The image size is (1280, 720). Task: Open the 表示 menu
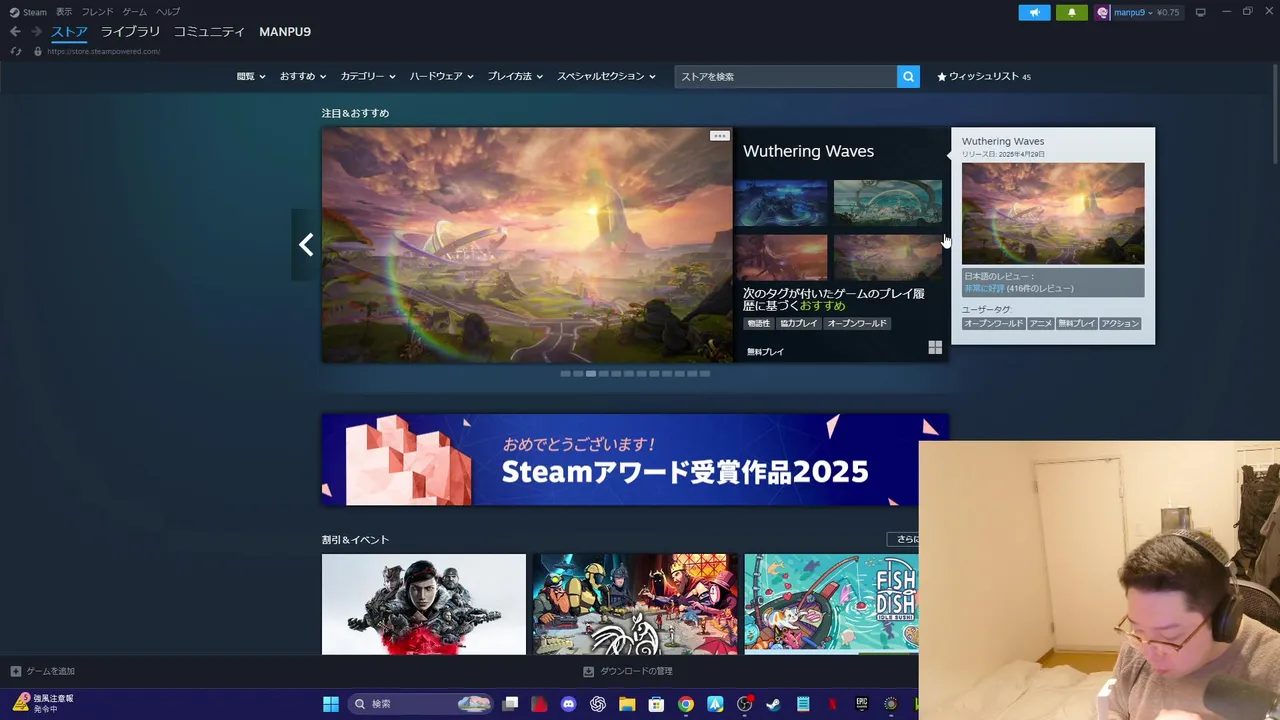pos(64,12)
